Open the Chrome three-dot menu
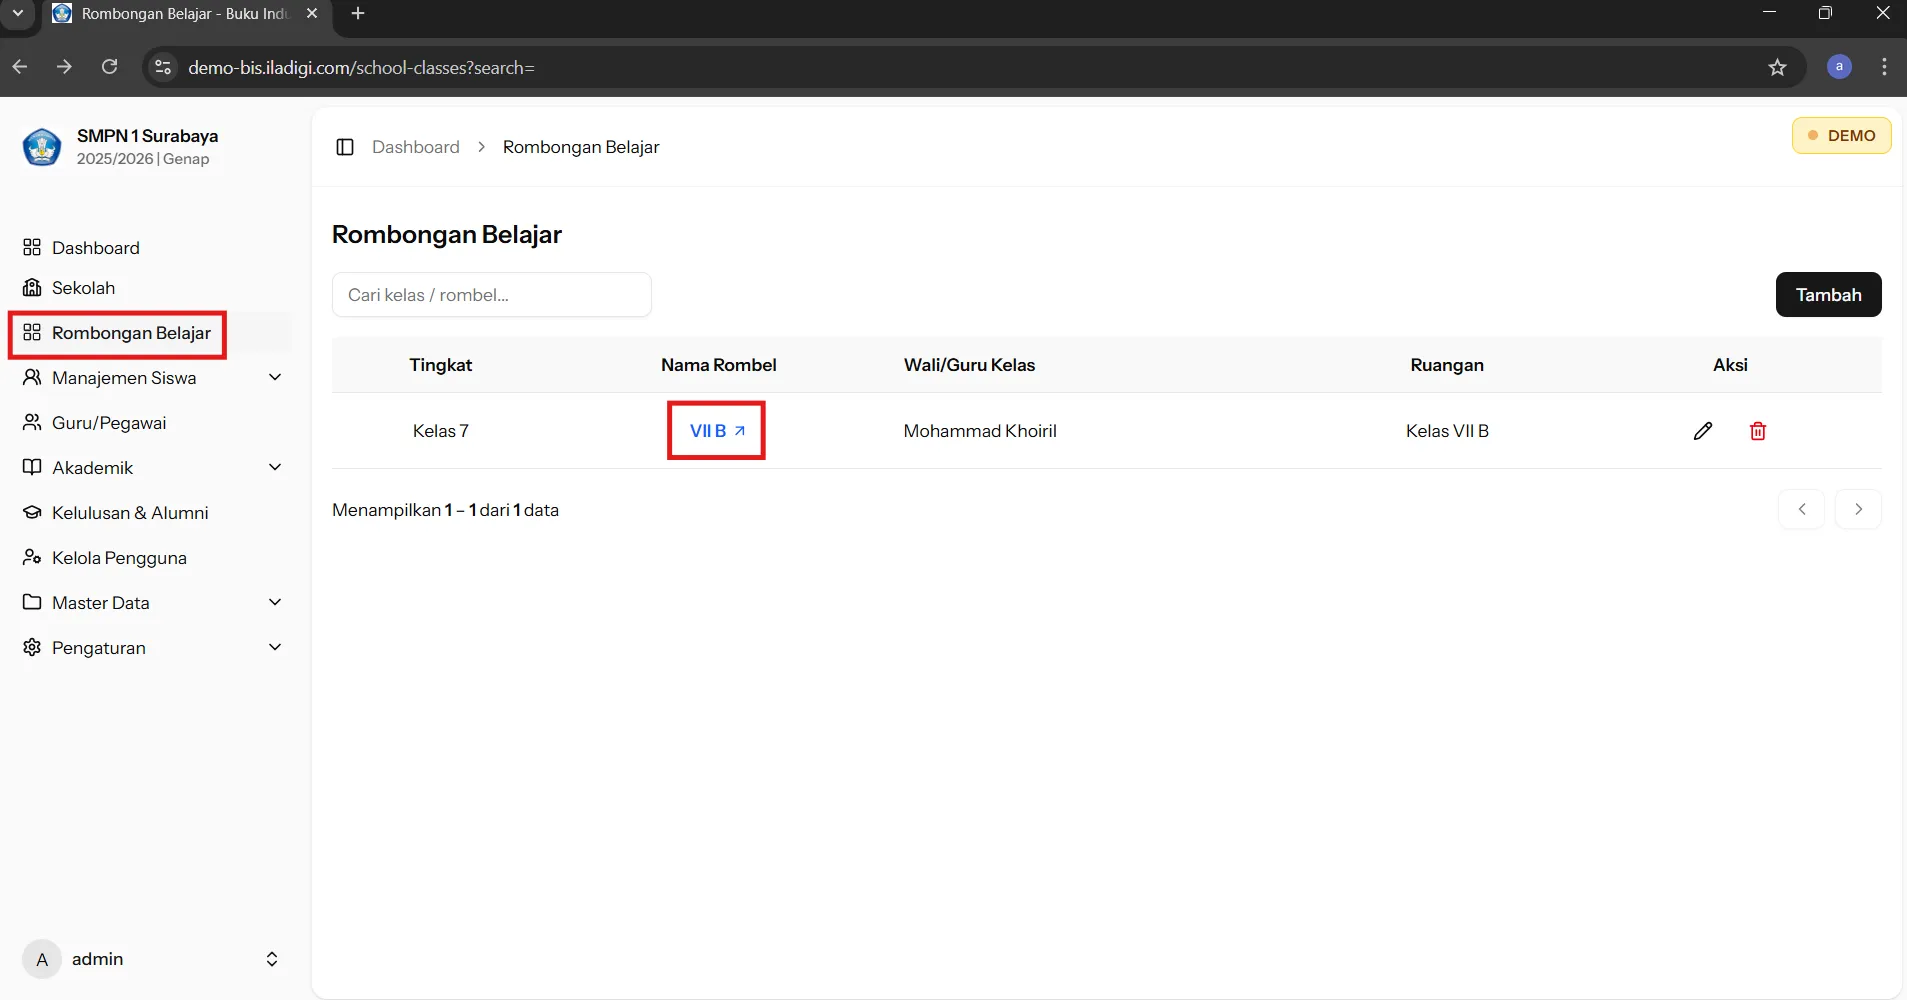The image size is (1907, 1000). 1884,67
